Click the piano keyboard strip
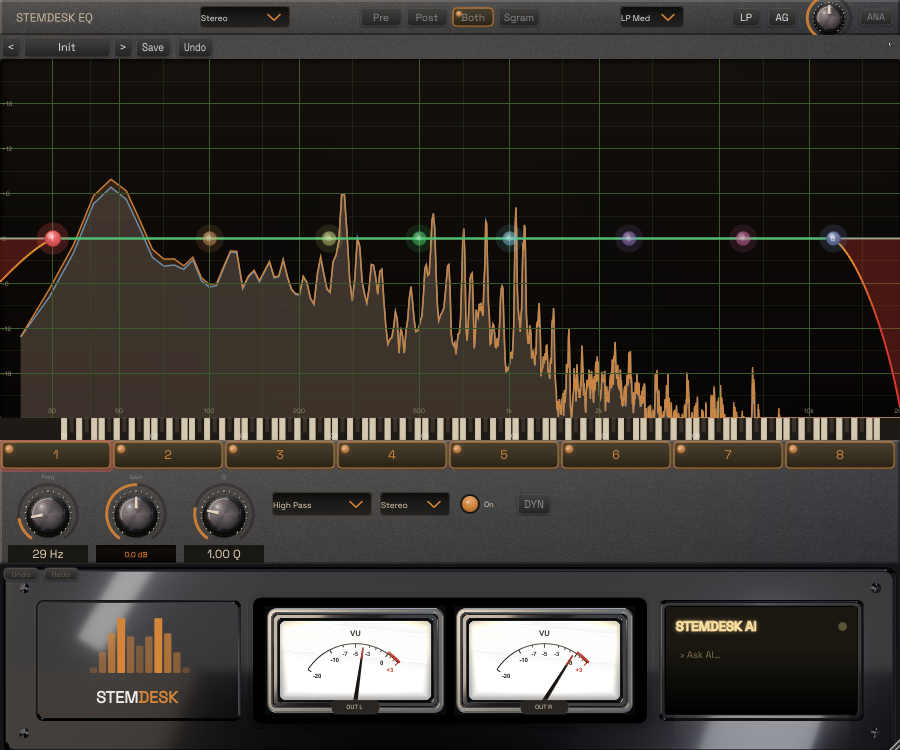 point(470,429)
